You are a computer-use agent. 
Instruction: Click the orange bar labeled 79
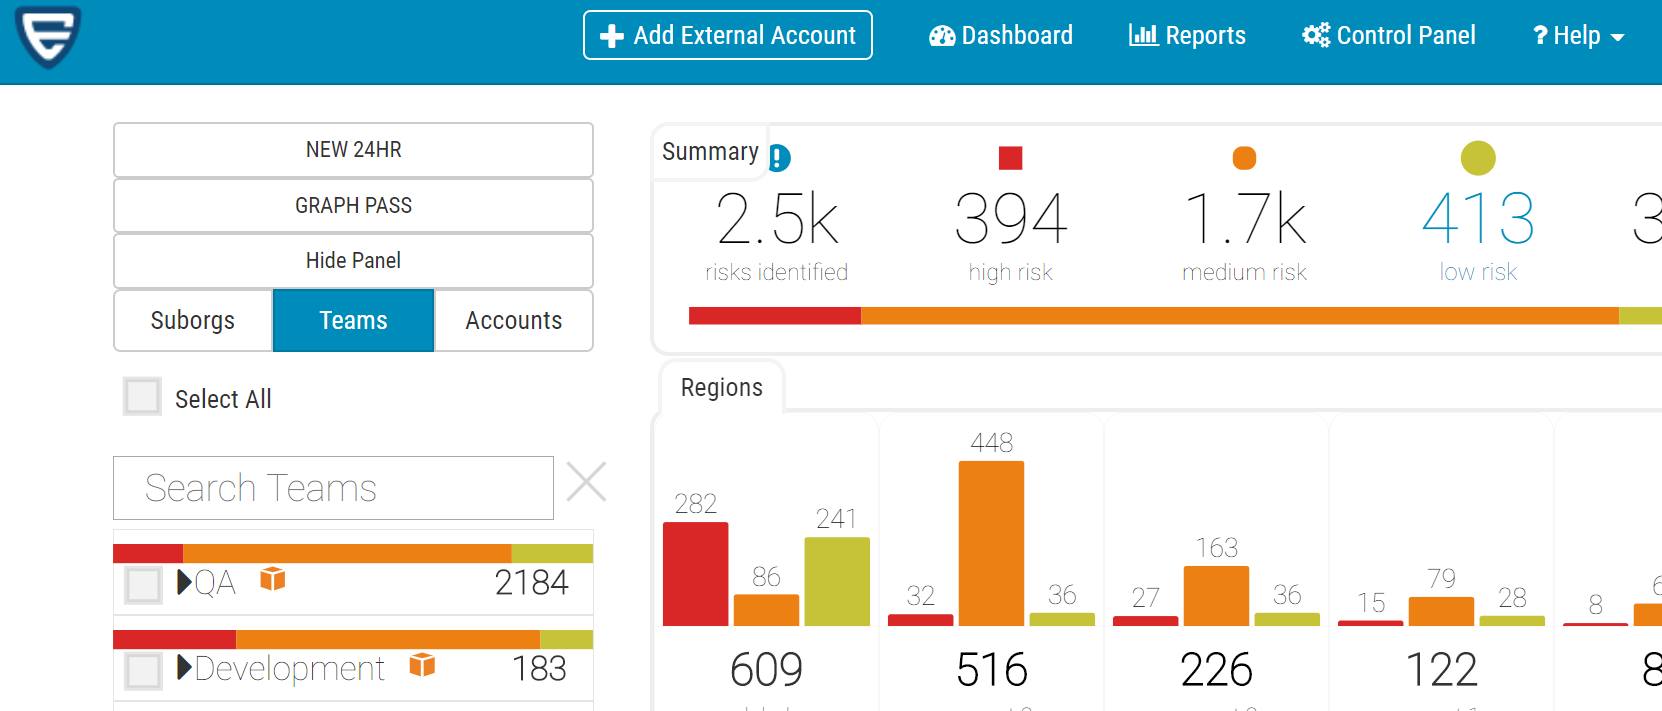[1441, 611]
